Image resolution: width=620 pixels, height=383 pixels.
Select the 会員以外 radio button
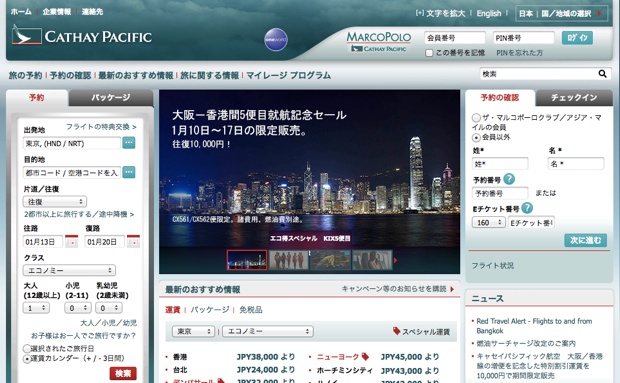point(476,138)
